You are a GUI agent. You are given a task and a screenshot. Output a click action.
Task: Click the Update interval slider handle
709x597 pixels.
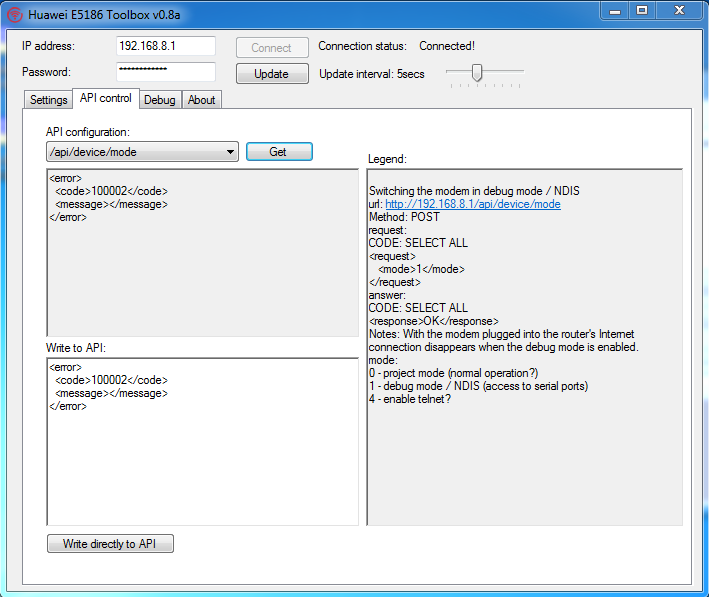[477, 72]
